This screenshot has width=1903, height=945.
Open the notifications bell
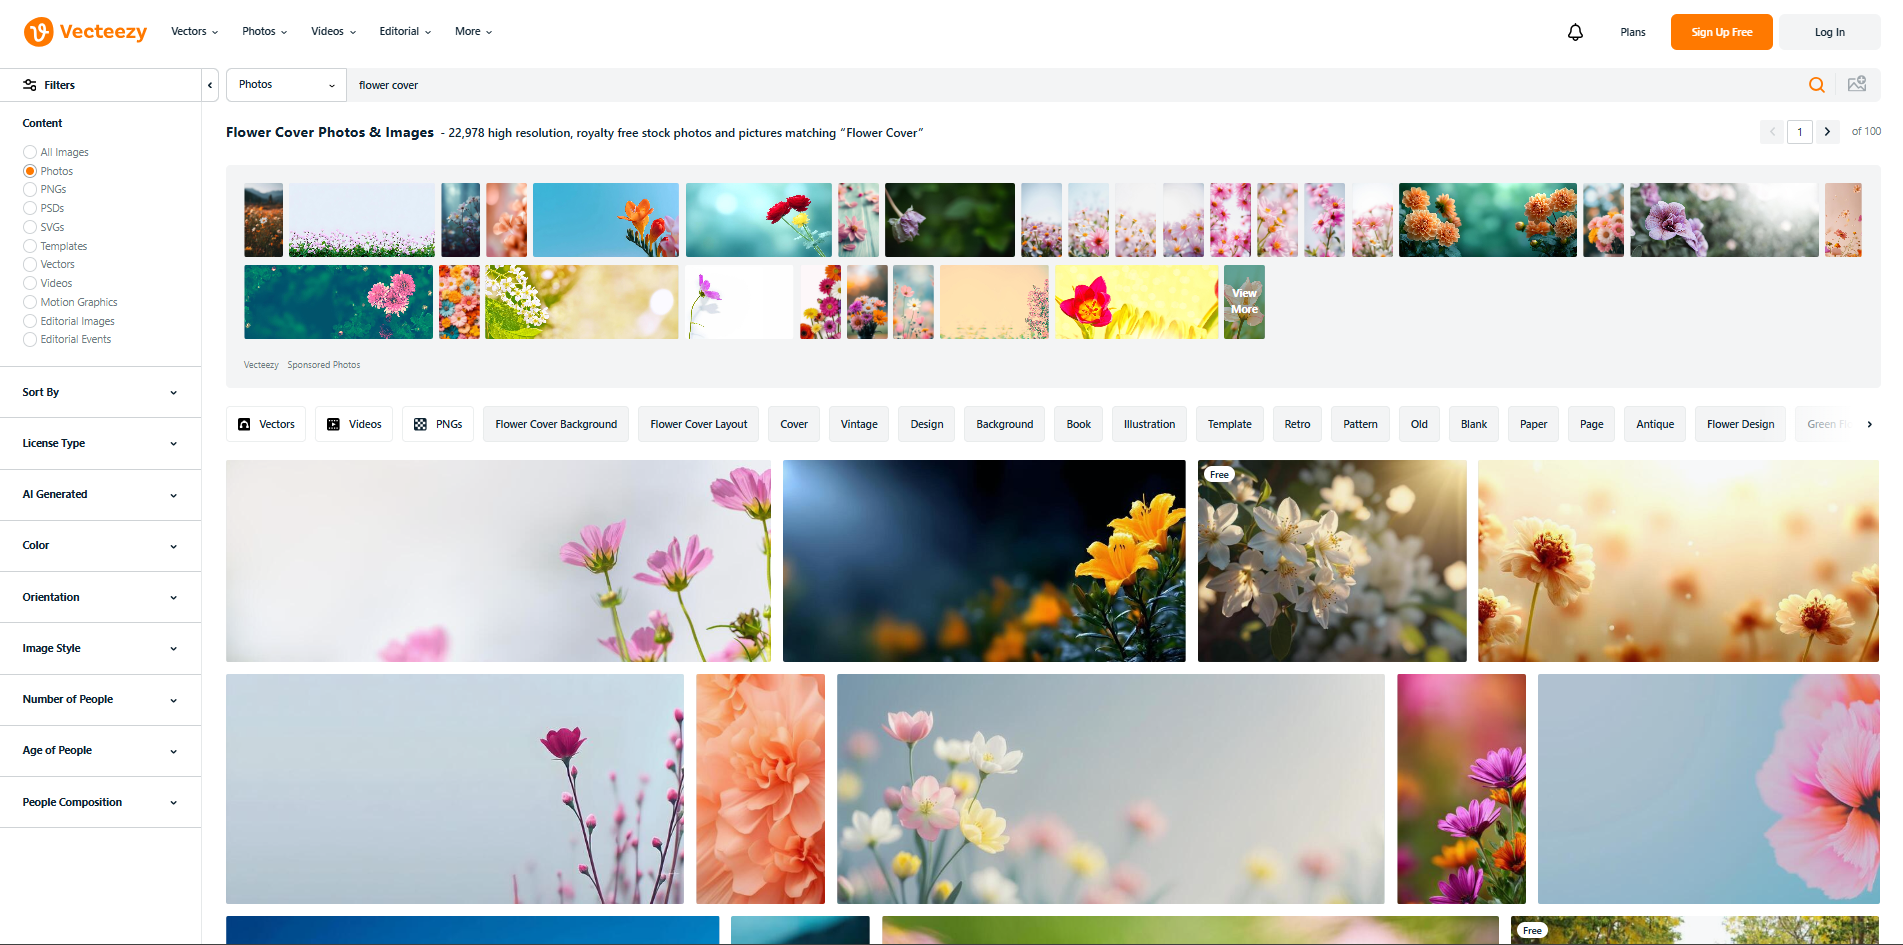click(x=1575, y=32)
